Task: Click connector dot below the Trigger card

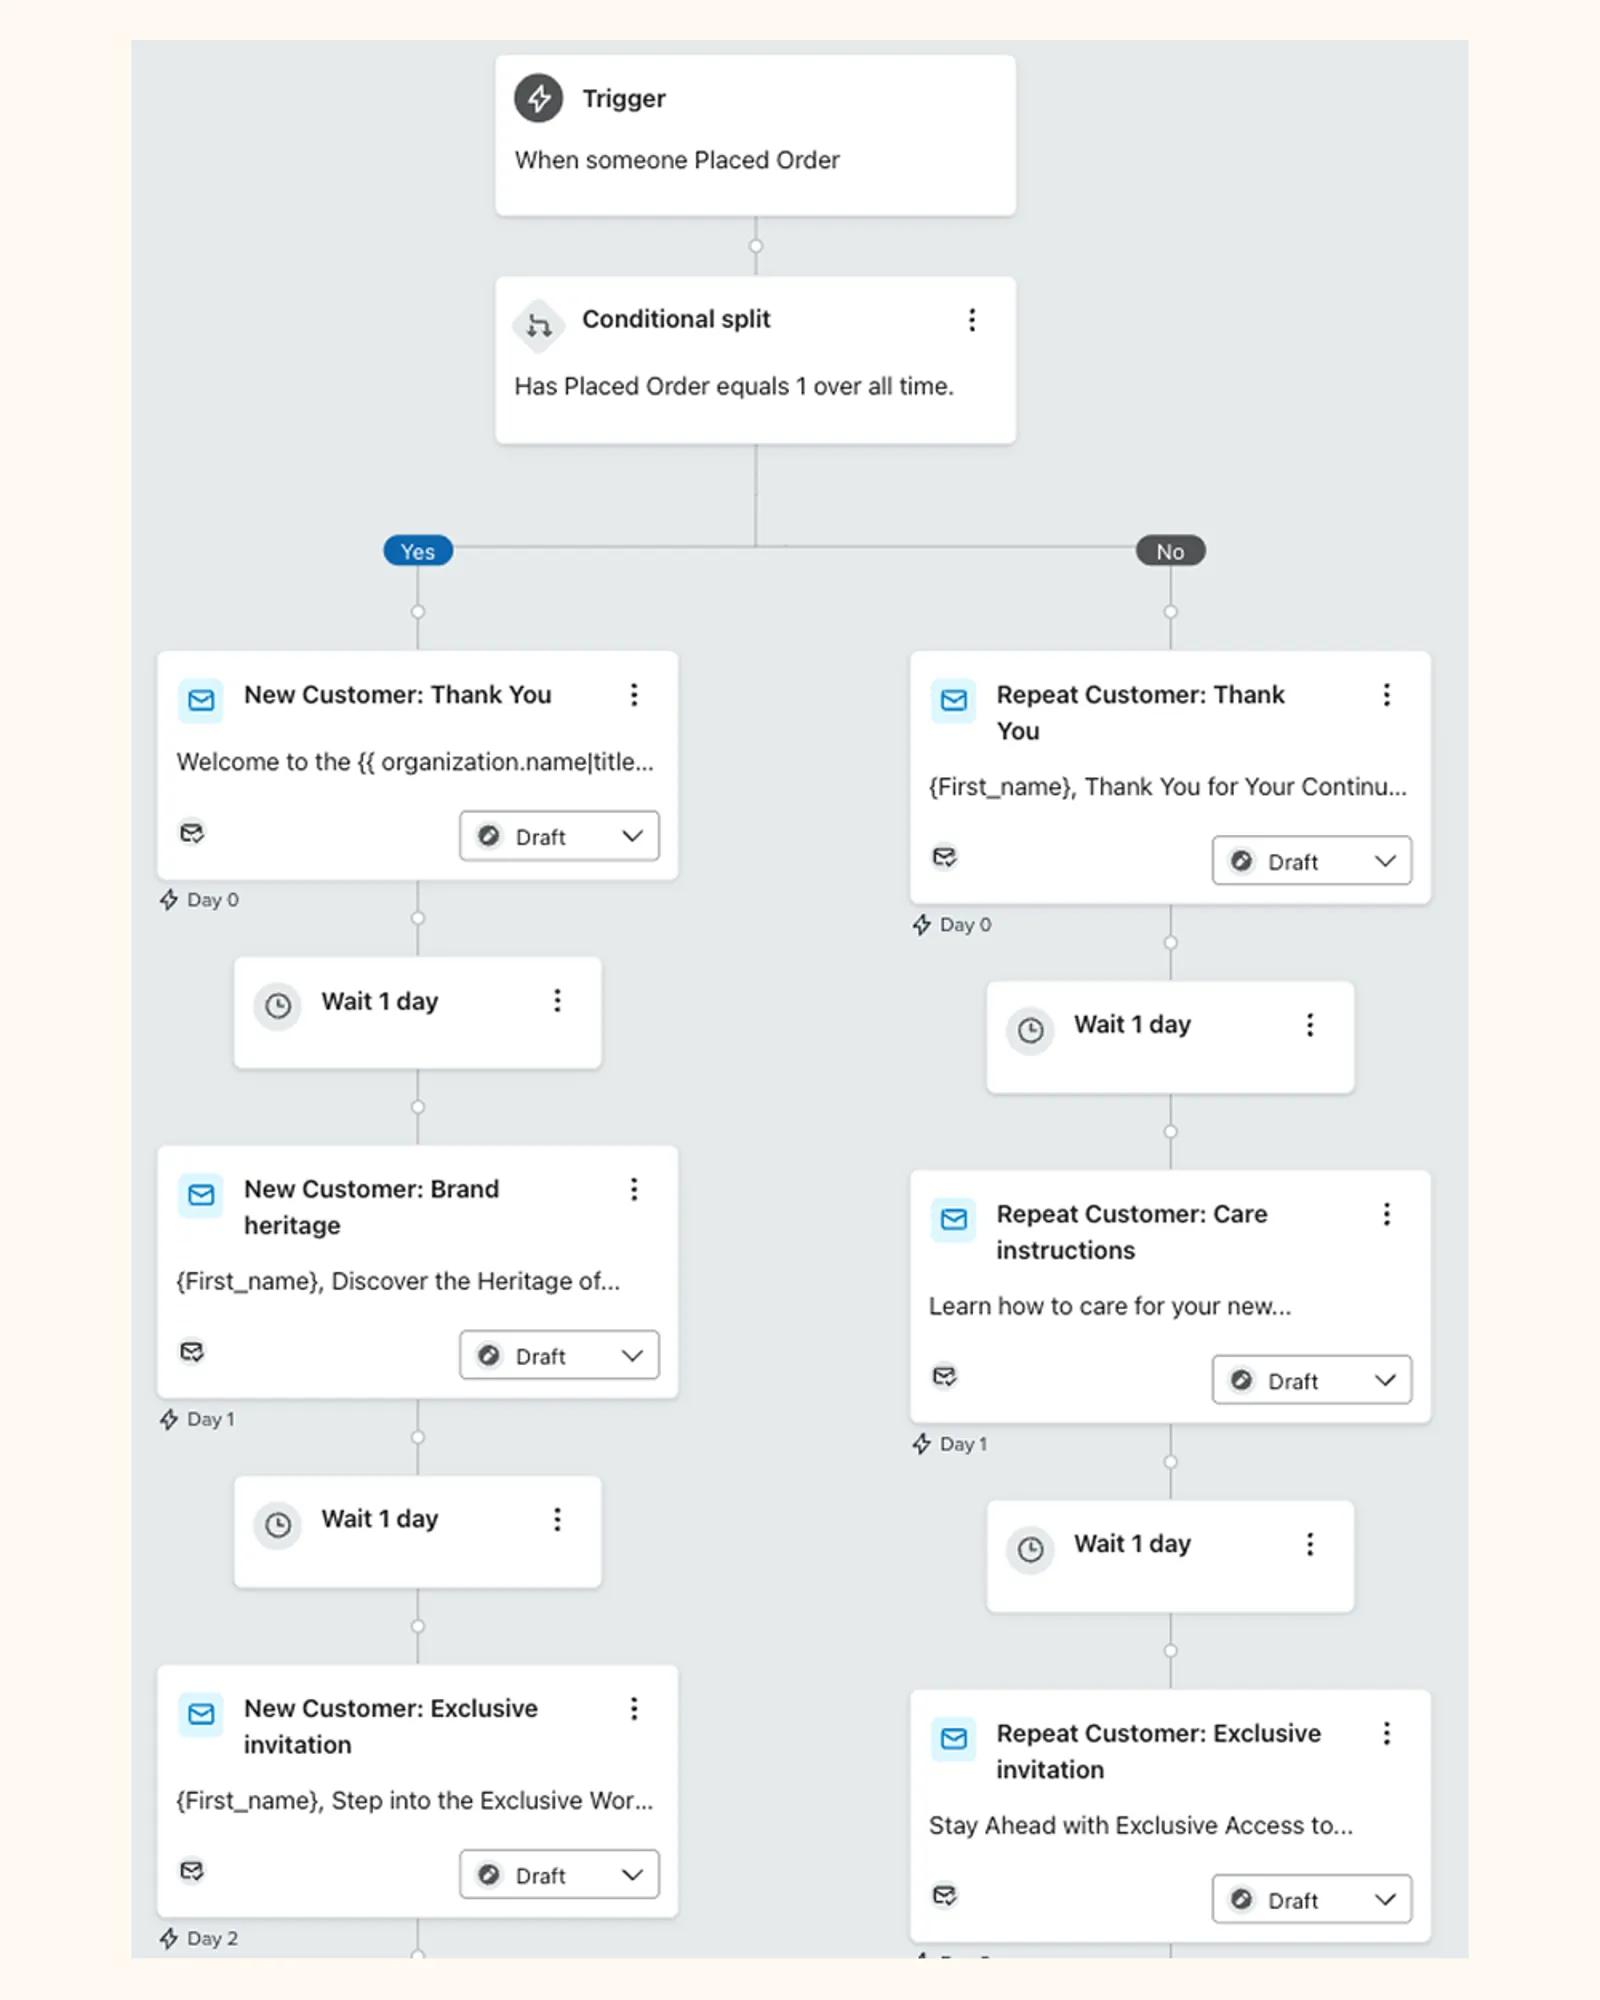Action: coord(755,245)
